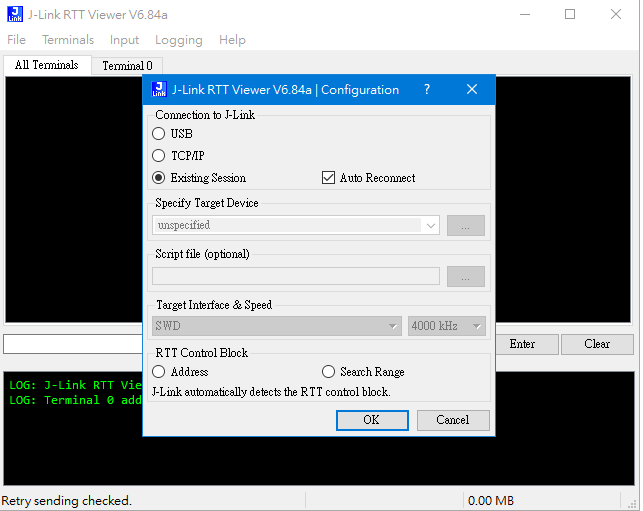The height and width of the screenshot is (511, 643).
Task: Click the terminal input text field
Action: [x=73, y=344]
